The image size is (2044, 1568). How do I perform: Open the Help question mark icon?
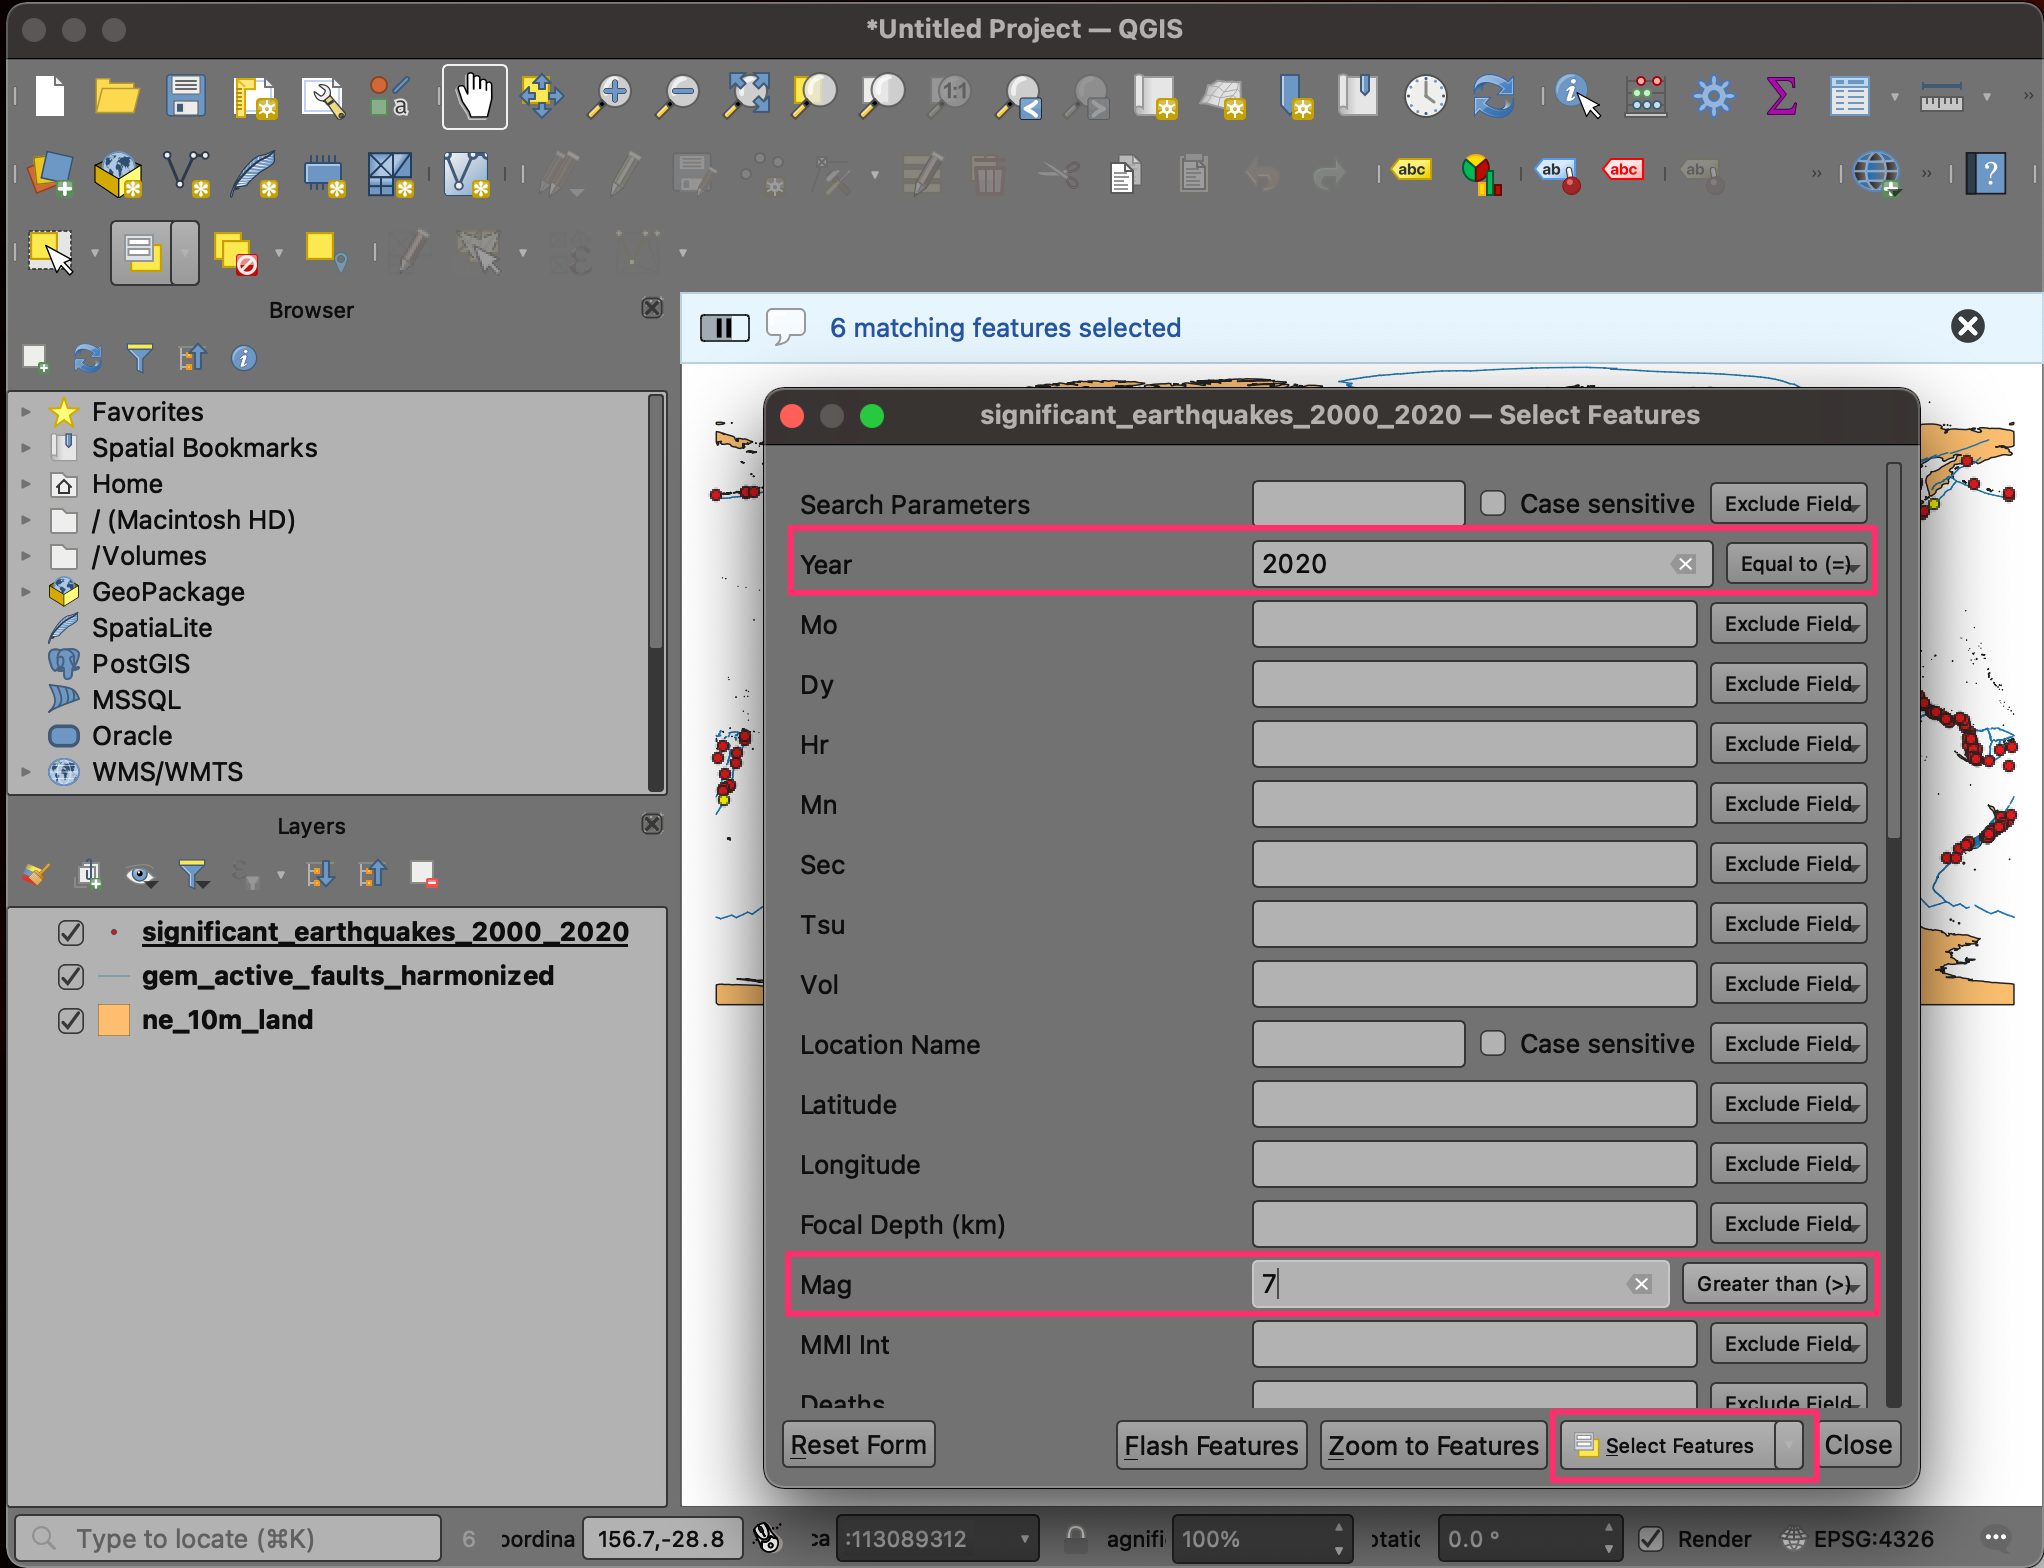click(x=1985, y=174)
